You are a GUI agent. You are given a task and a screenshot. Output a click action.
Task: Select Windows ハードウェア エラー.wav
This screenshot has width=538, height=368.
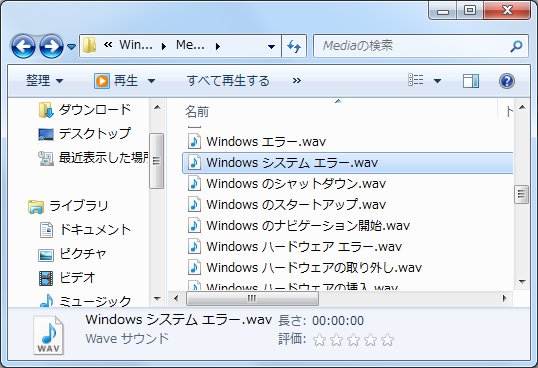[304, 247]
